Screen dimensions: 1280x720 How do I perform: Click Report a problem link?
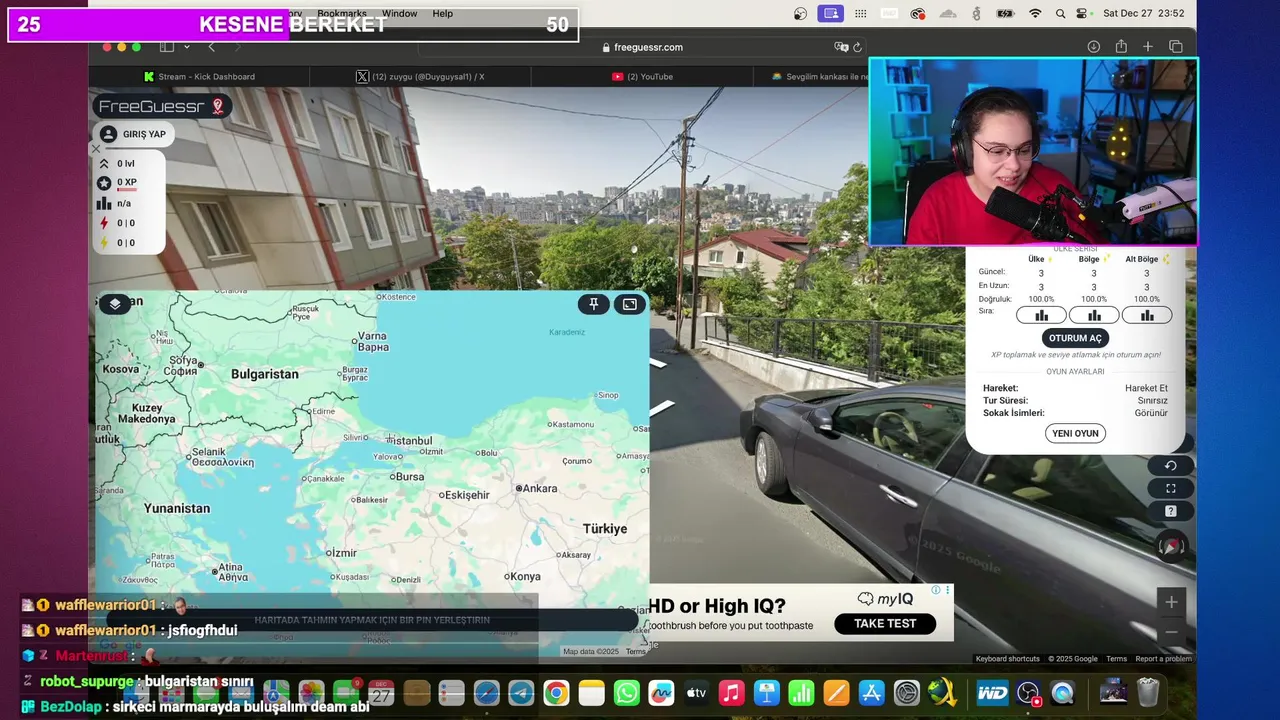1163,659
